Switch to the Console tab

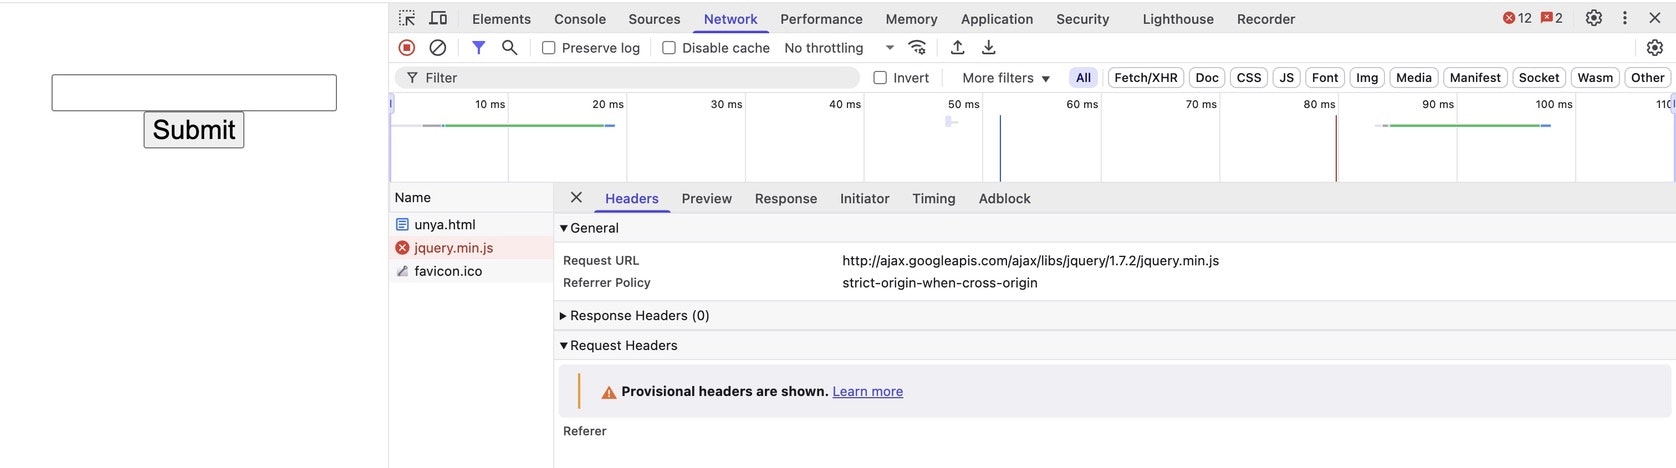pyautogui.click(x=580, y=19)
